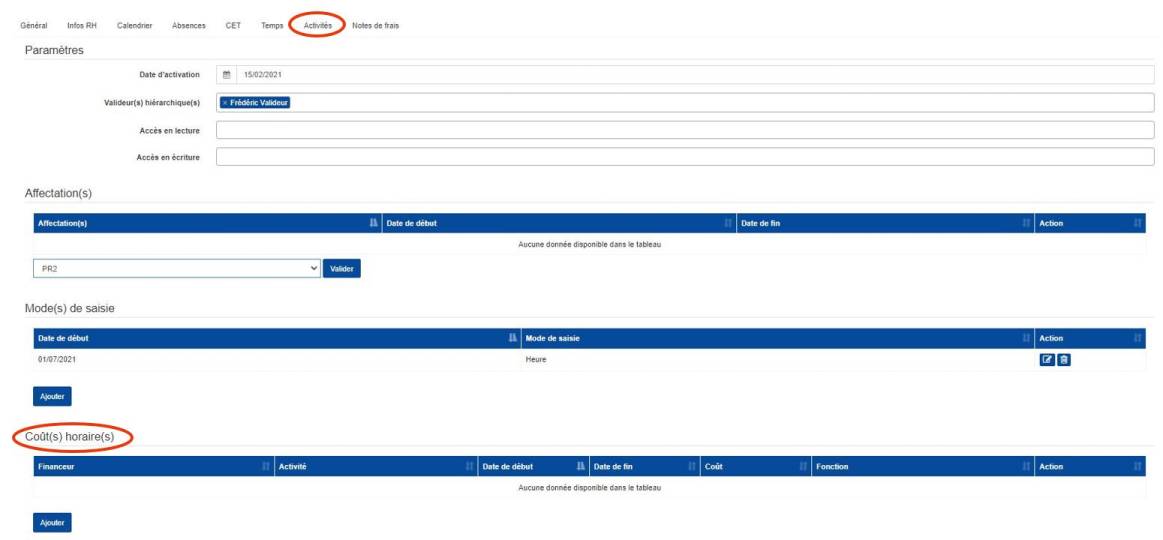1163x540 pixels.
Task: Open the PR2 affectation dropdown
Action: (177, 269)
